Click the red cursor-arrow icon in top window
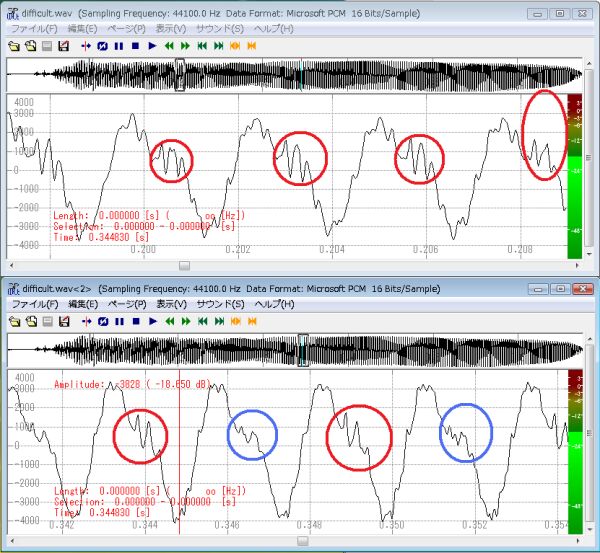The height and width of the screenshot is (553, 600). click(x=86, y=46)
